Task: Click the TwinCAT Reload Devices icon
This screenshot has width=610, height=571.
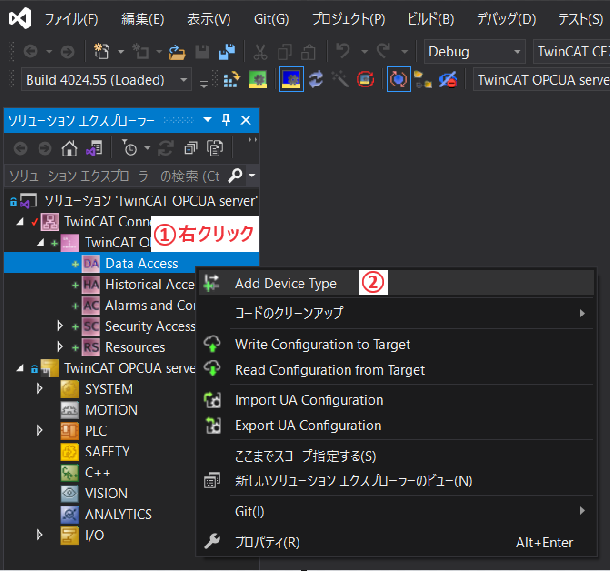Action: 316,79
